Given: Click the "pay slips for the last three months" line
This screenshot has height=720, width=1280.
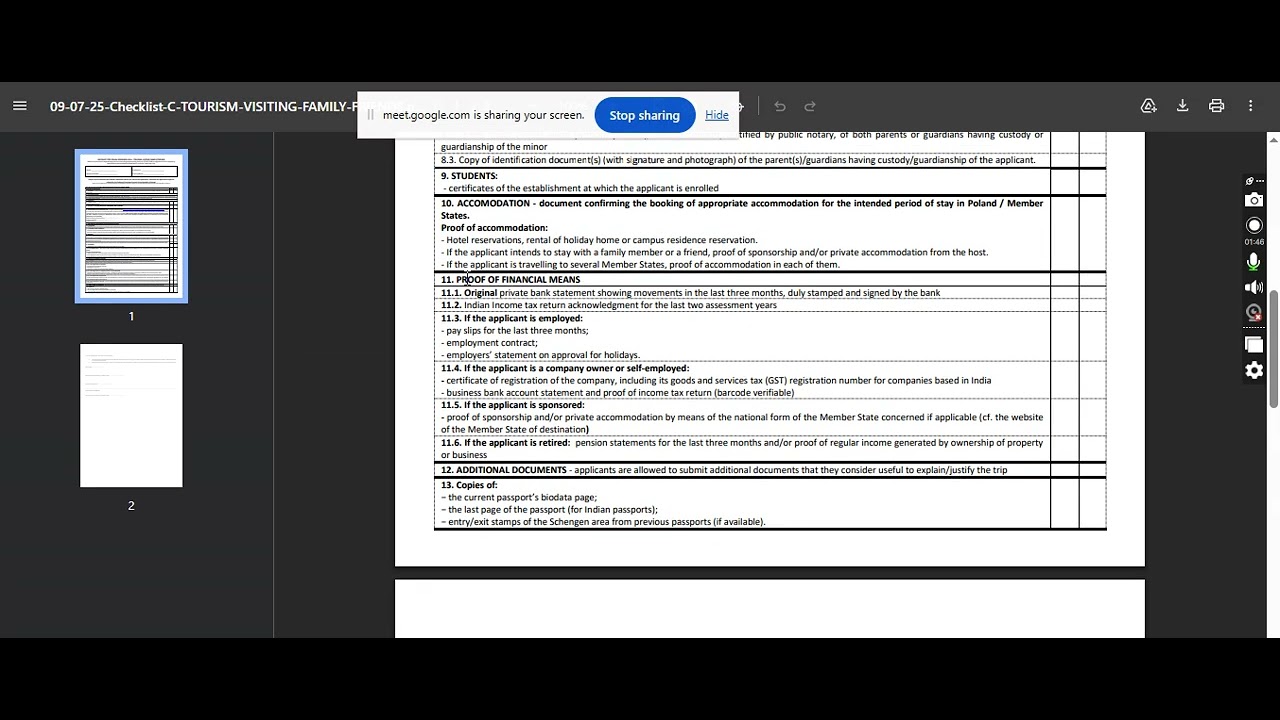Looking at the screenshot, I should [x=515, y=330].
